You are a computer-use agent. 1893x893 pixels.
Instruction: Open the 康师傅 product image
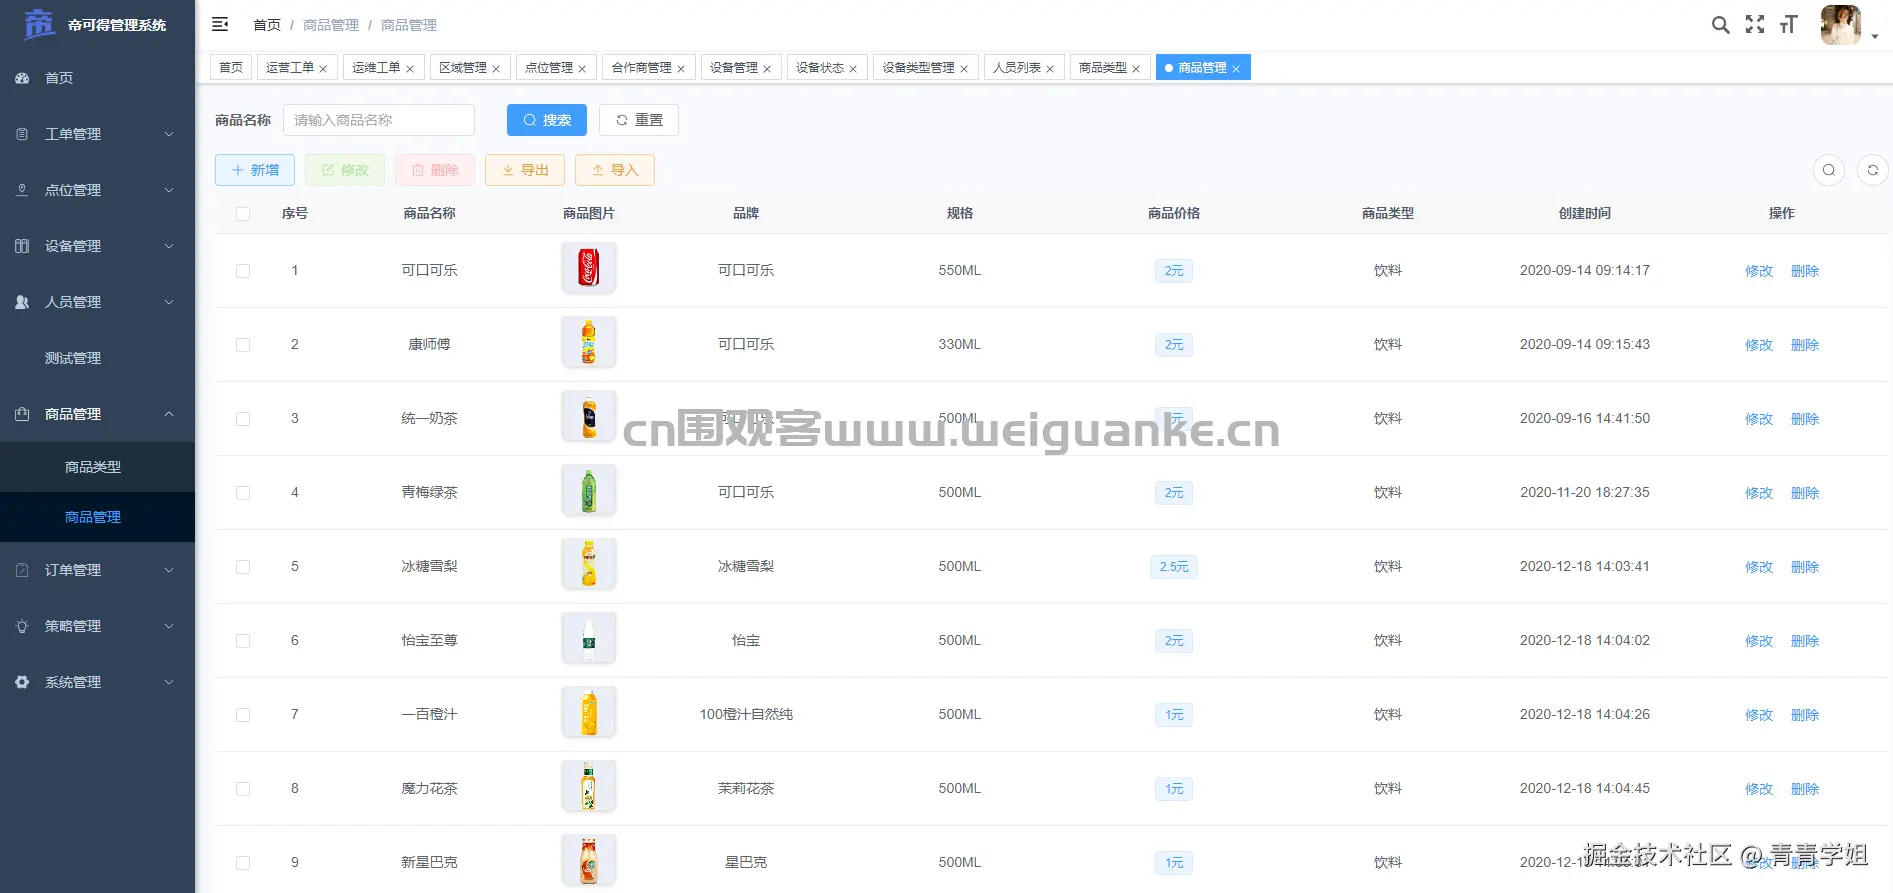click(589, 342)
